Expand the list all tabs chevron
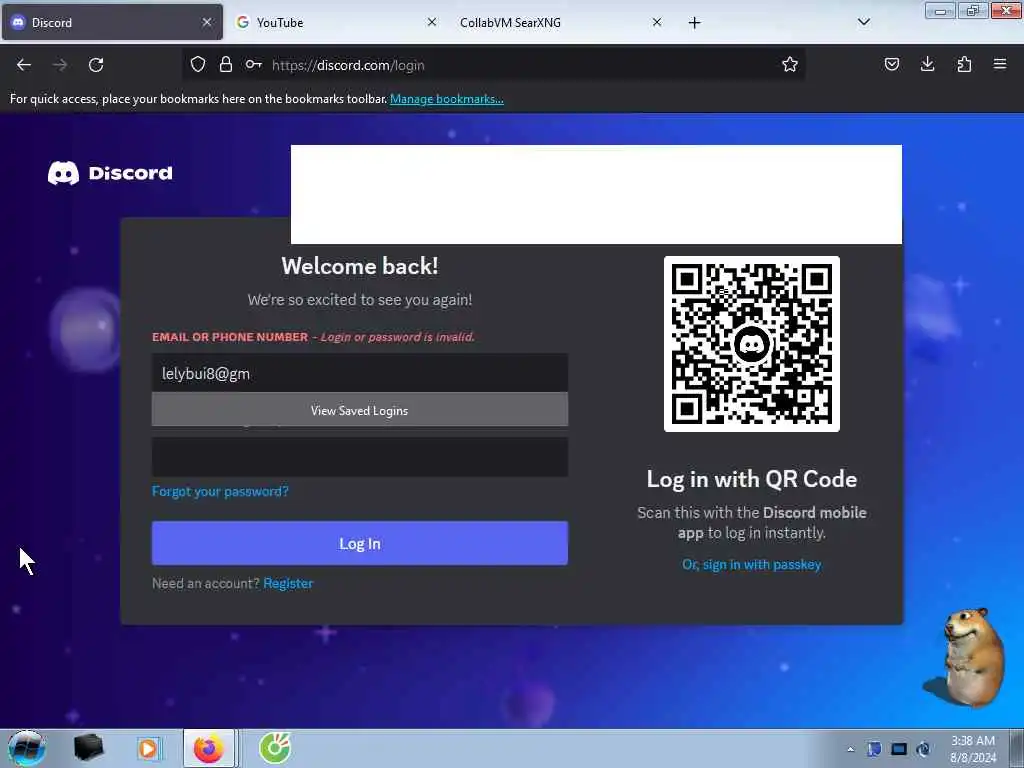Screen dimensions: 1024x768 (863, 22)
